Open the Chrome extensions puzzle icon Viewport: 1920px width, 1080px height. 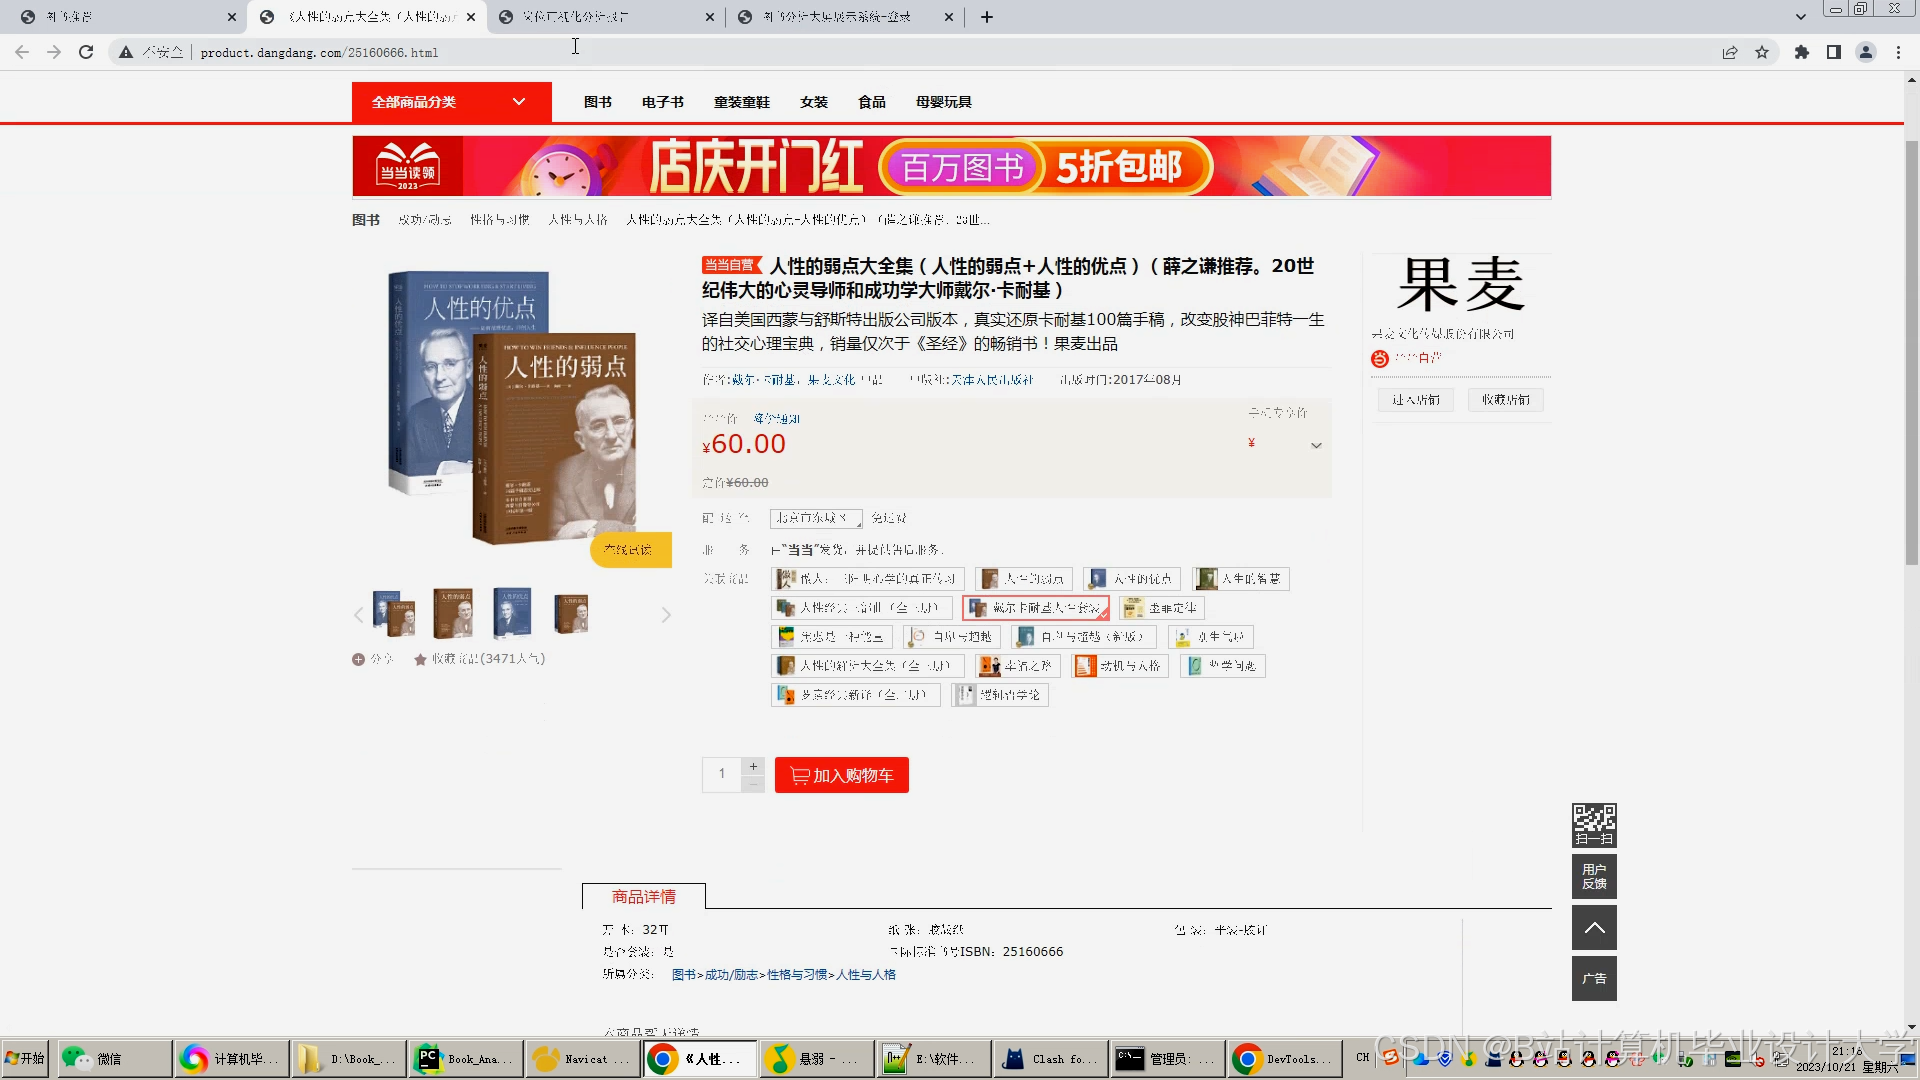pos(1801,52)
